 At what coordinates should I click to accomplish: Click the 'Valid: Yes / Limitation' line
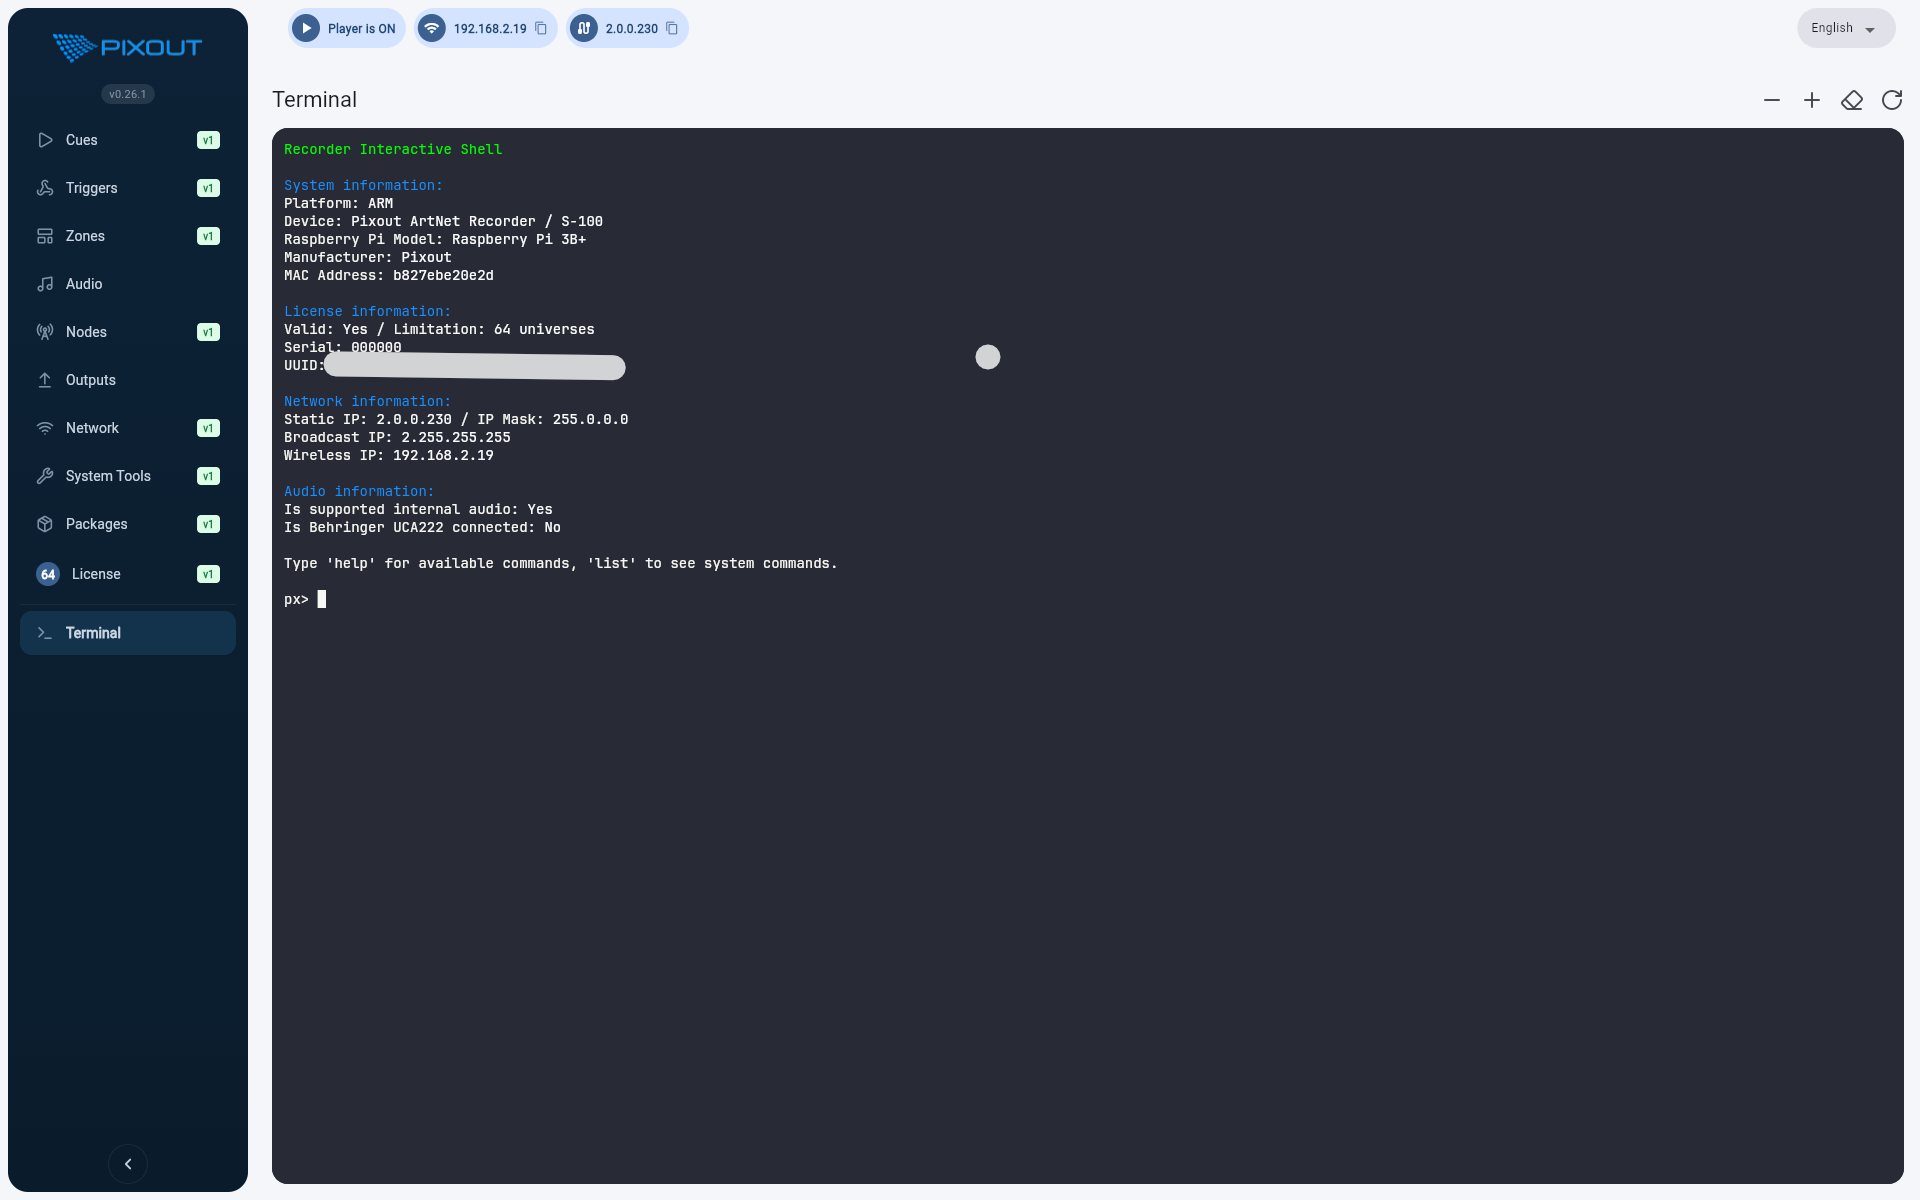tap(439, 329)
